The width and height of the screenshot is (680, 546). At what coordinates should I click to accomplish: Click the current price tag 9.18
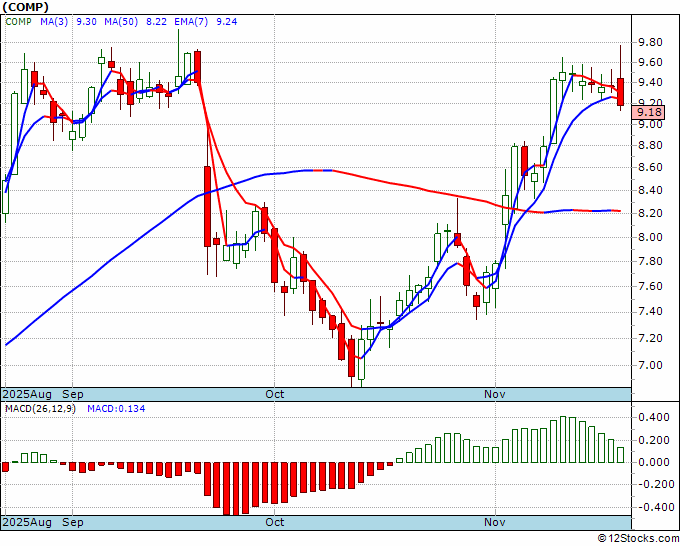click(x=648, y=113)
